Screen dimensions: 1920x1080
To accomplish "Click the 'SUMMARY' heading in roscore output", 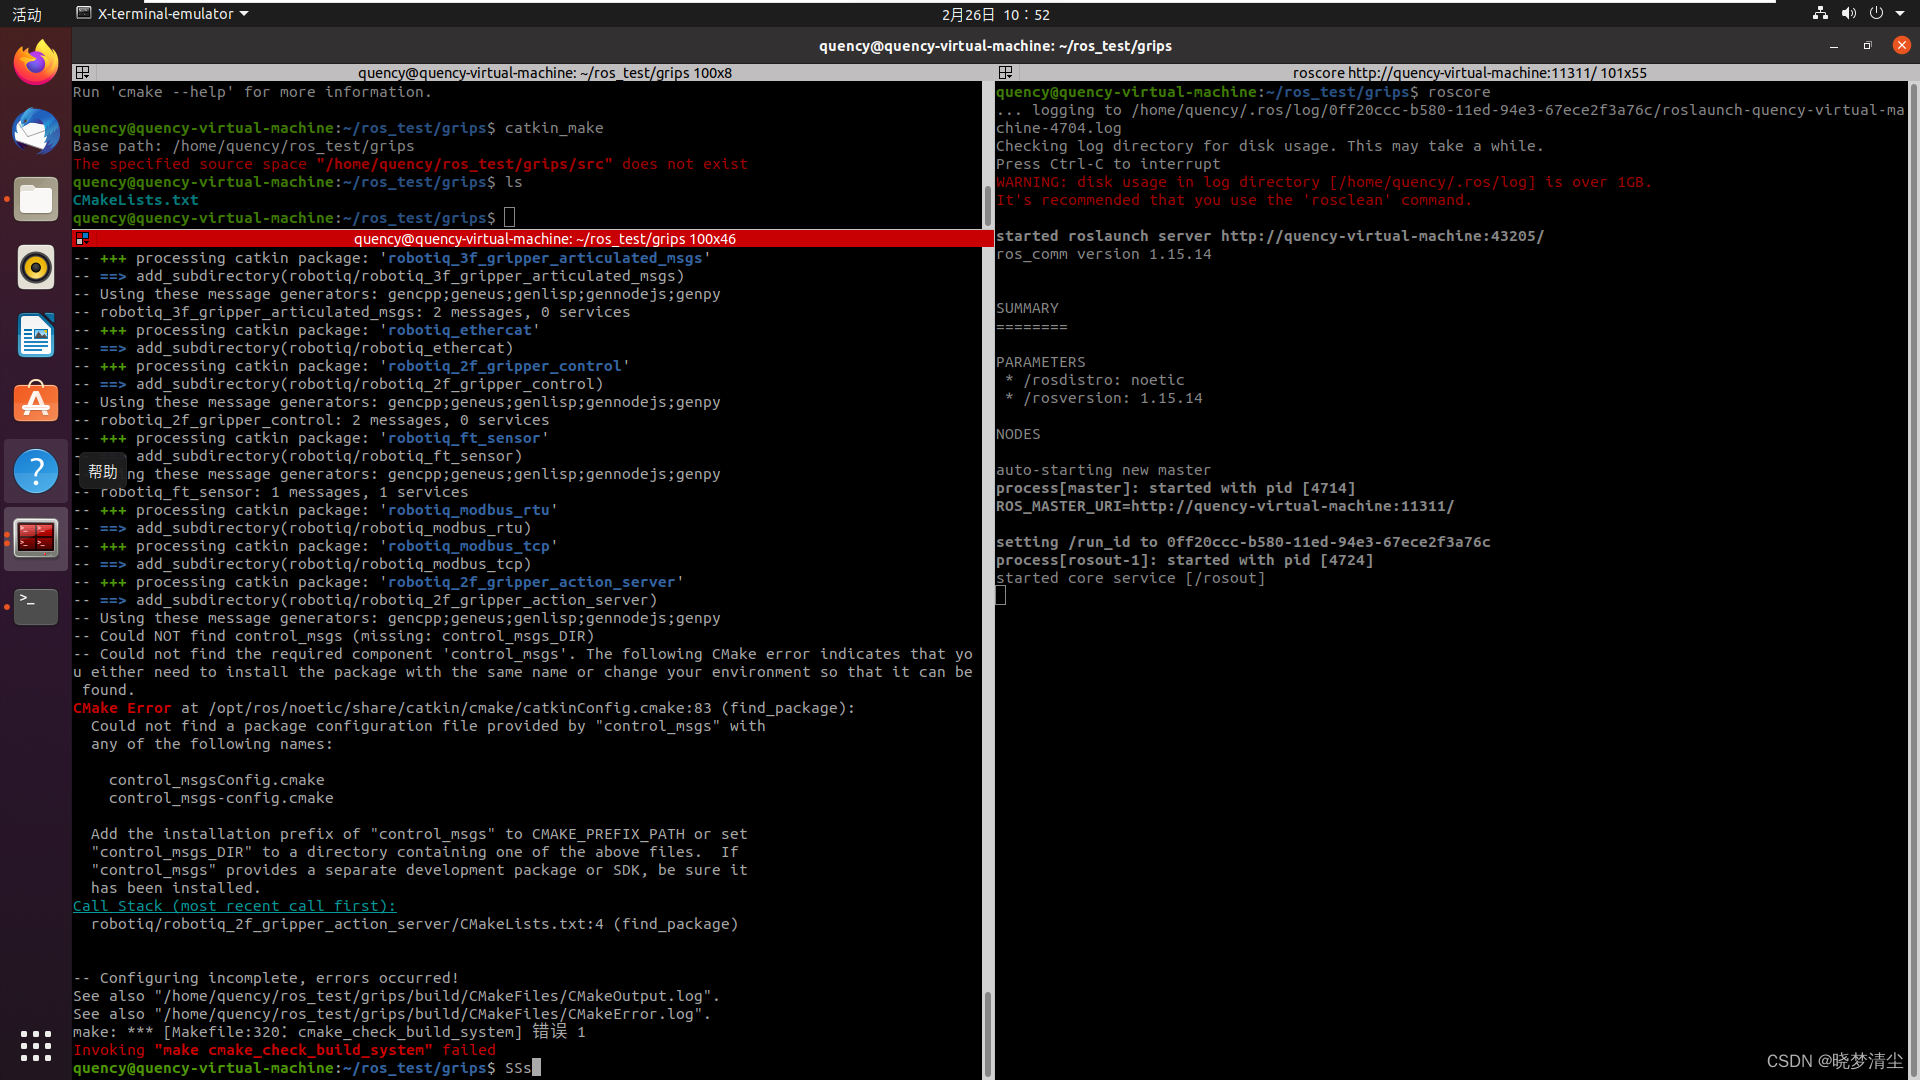I will pyautogui.click(x=1027, y=308).
